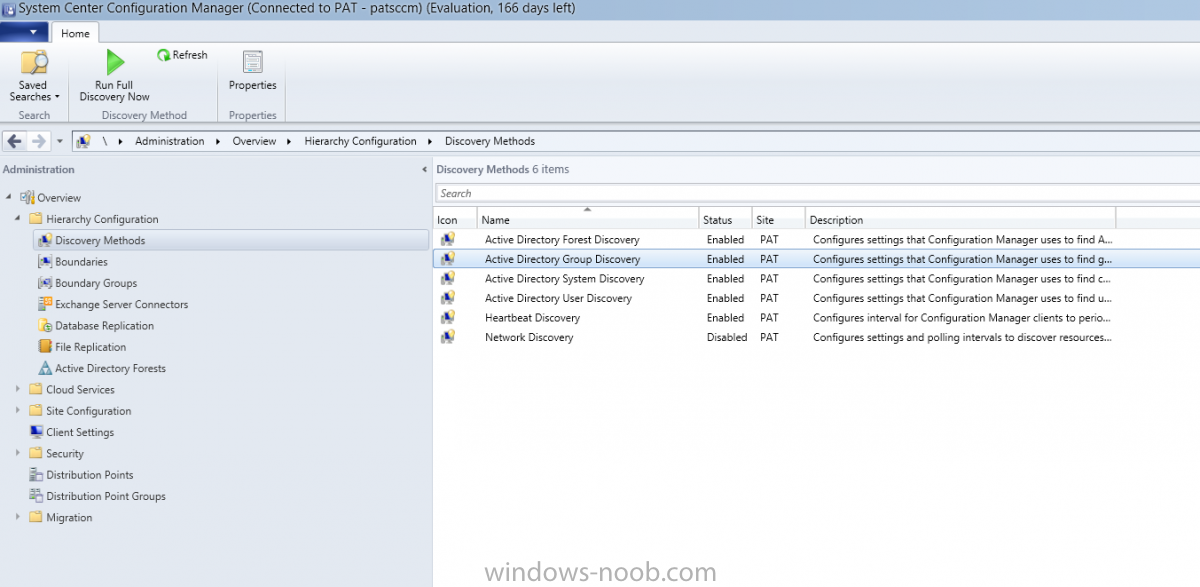Image resolution: width=1200 pixels, height=587 pixels.
Task: Click Discovery Methods in the breadcrumb
Action: [490, 141]
